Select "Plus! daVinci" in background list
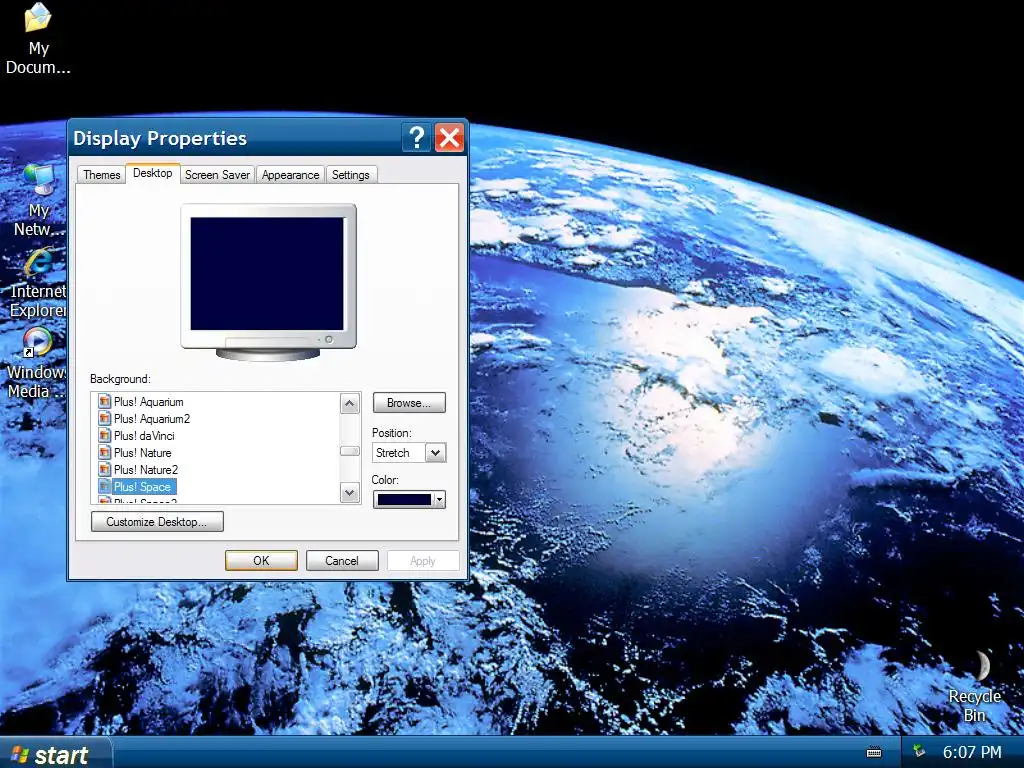 144,436
